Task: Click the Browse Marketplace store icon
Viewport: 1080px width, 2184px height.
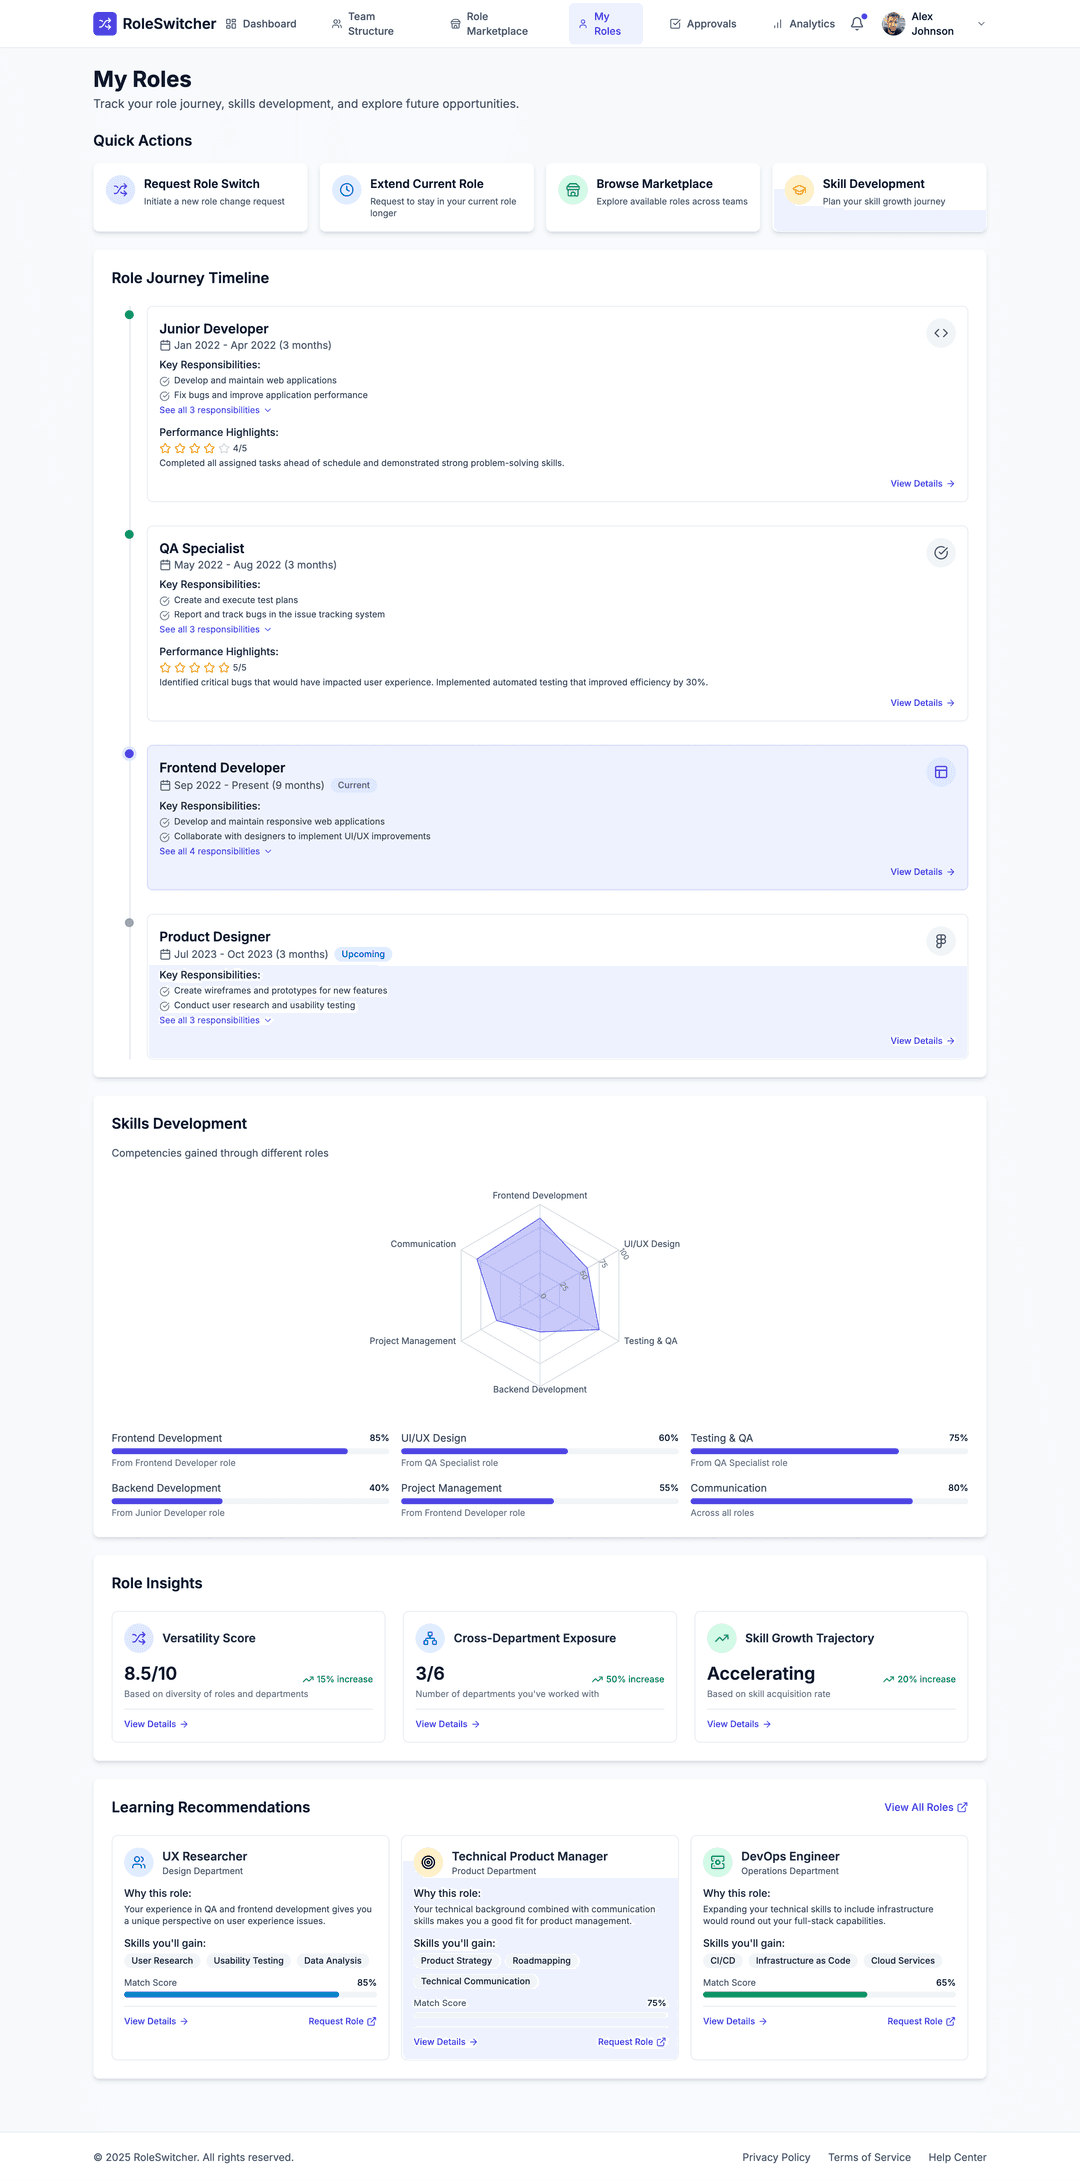Action: [x=573, y=189]
